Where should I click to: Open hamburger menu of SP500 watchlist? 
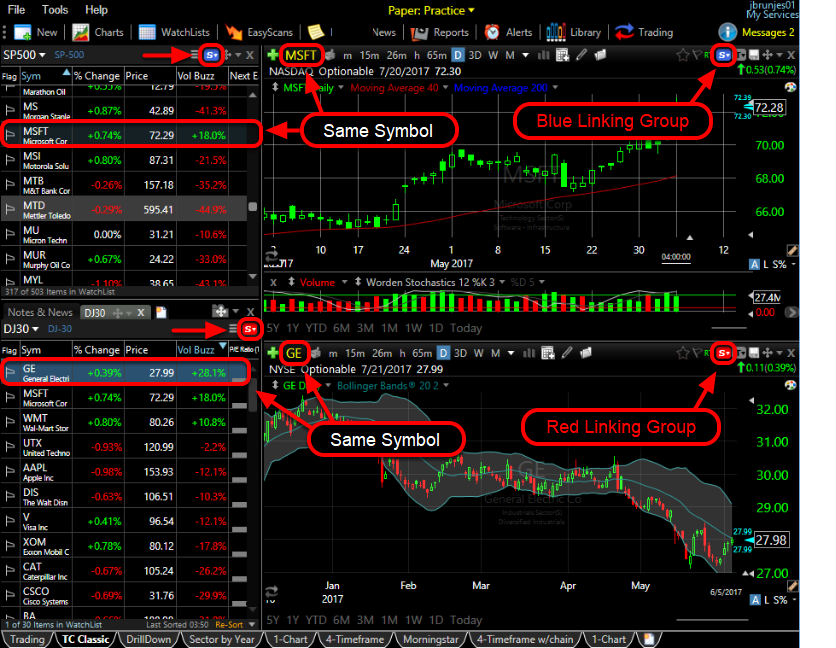point(195,54)
